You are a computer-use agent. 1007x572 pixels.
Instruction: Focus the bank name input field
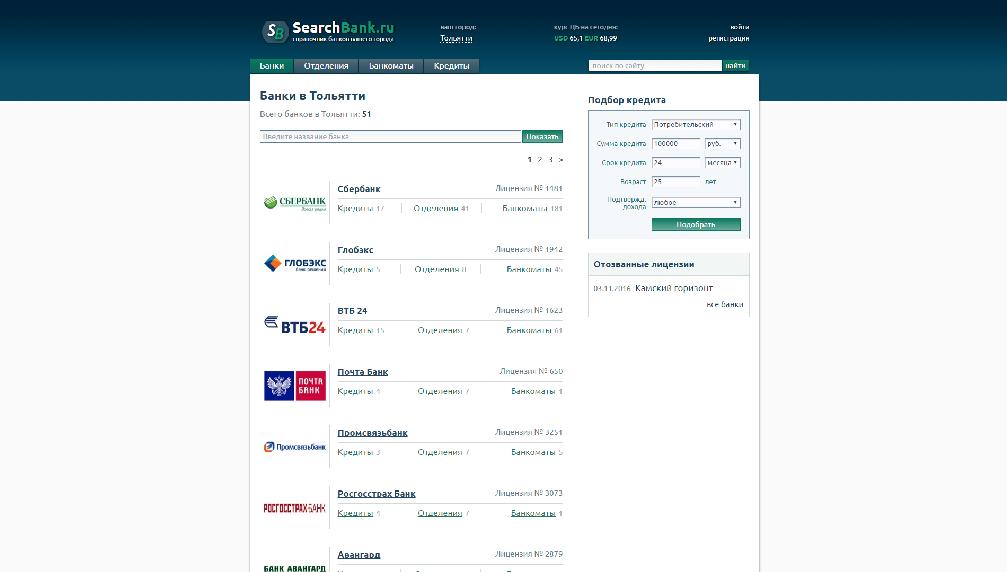[x=390, y=136]
